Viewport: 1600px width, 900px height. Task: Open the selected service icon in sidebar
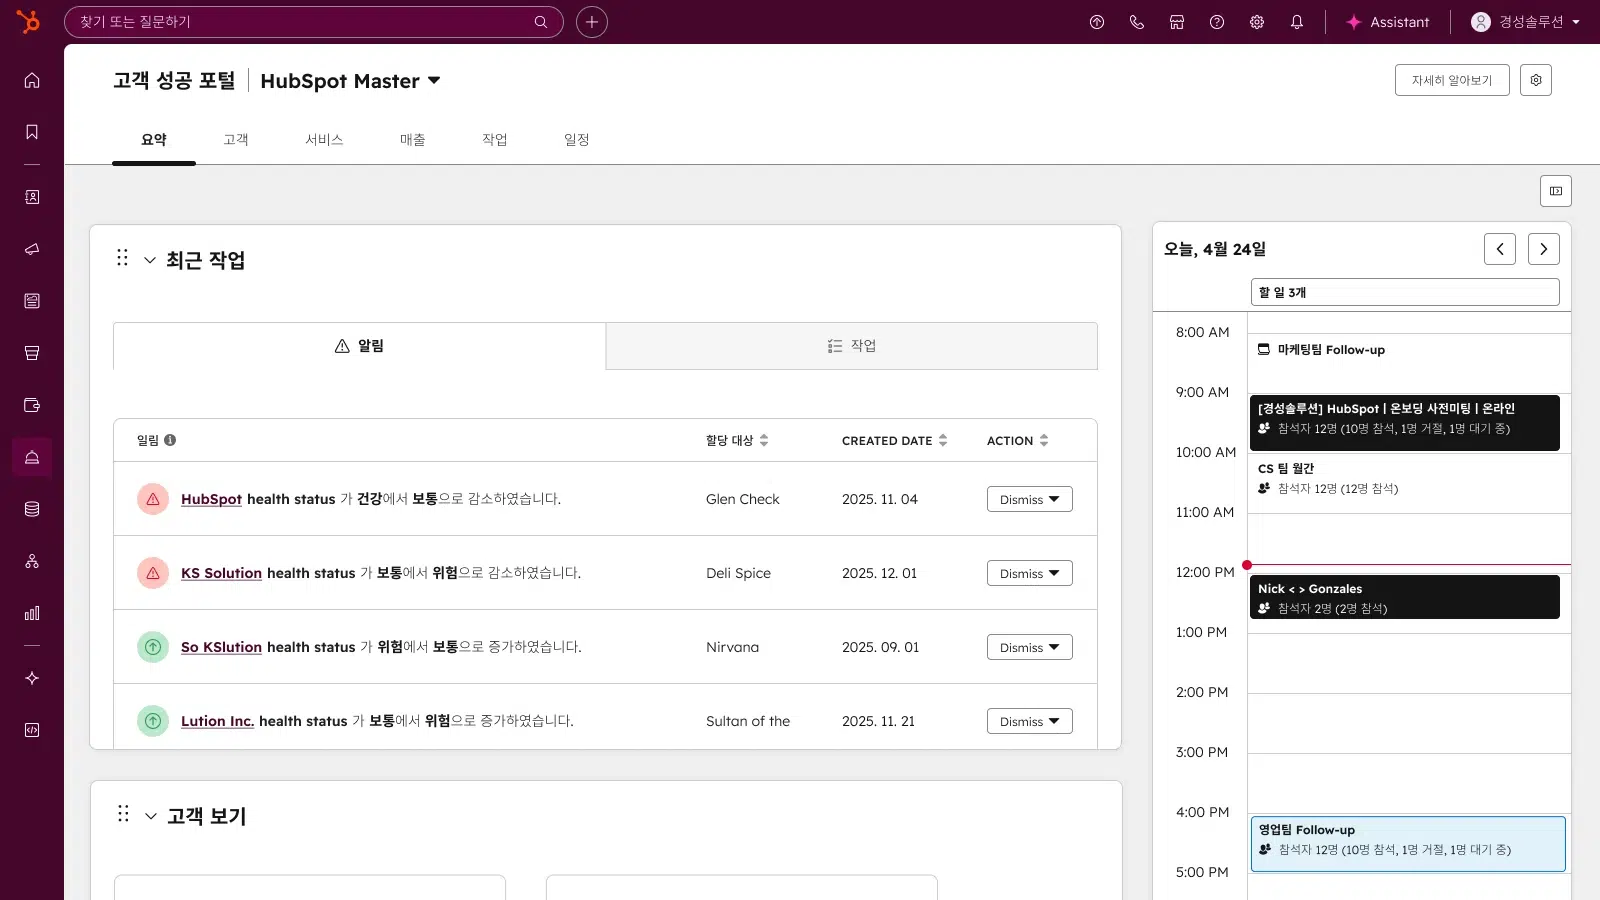(32, 457)
